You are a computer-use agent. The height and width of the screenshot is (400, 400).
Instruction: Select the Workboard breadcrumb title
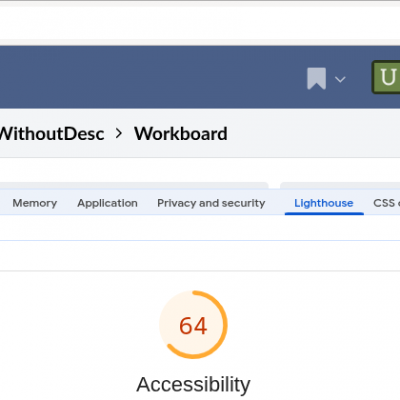(181, 134)
